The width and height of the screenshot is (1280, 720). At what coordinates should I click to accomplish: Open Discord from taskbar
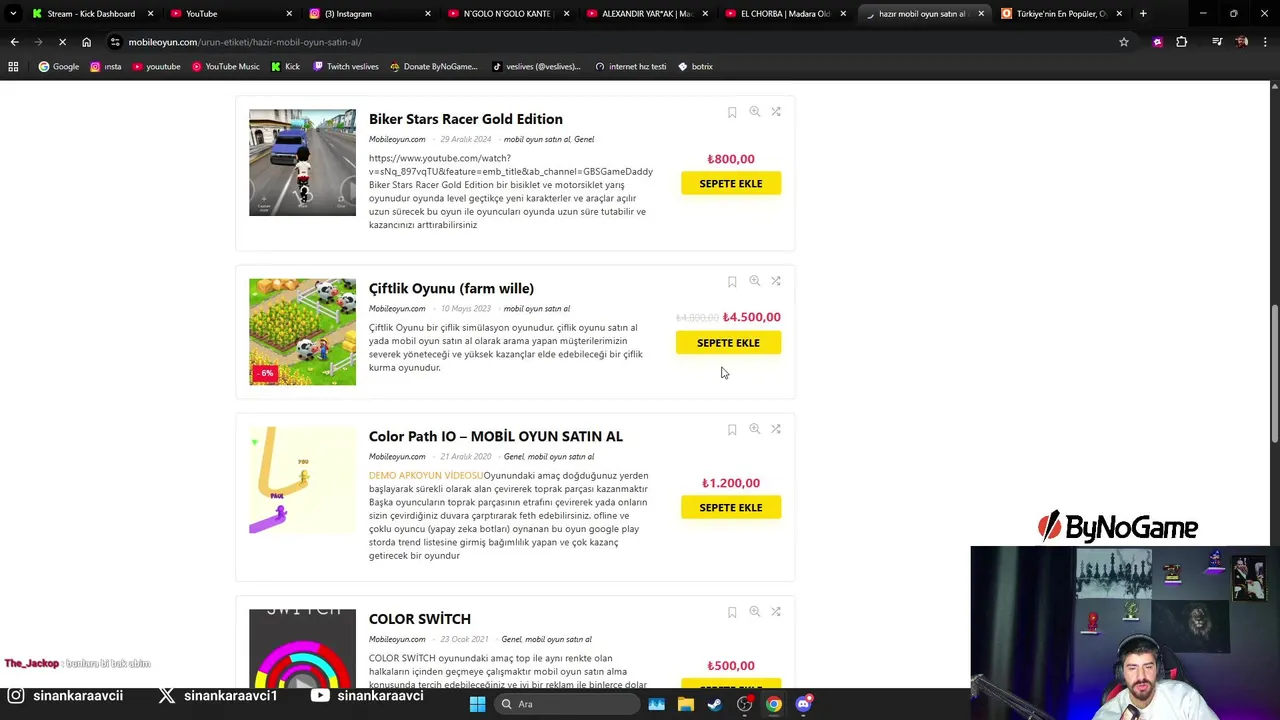804,704
